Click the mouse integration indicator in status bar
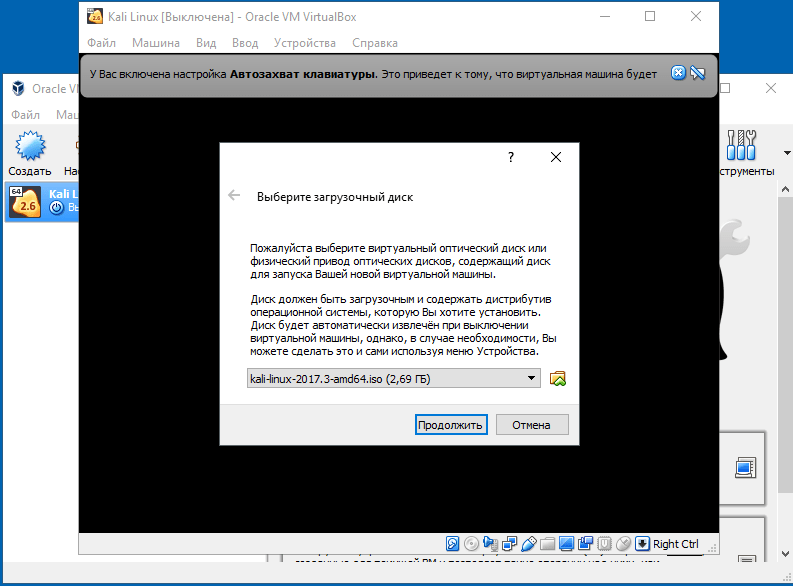 (624, 544)
